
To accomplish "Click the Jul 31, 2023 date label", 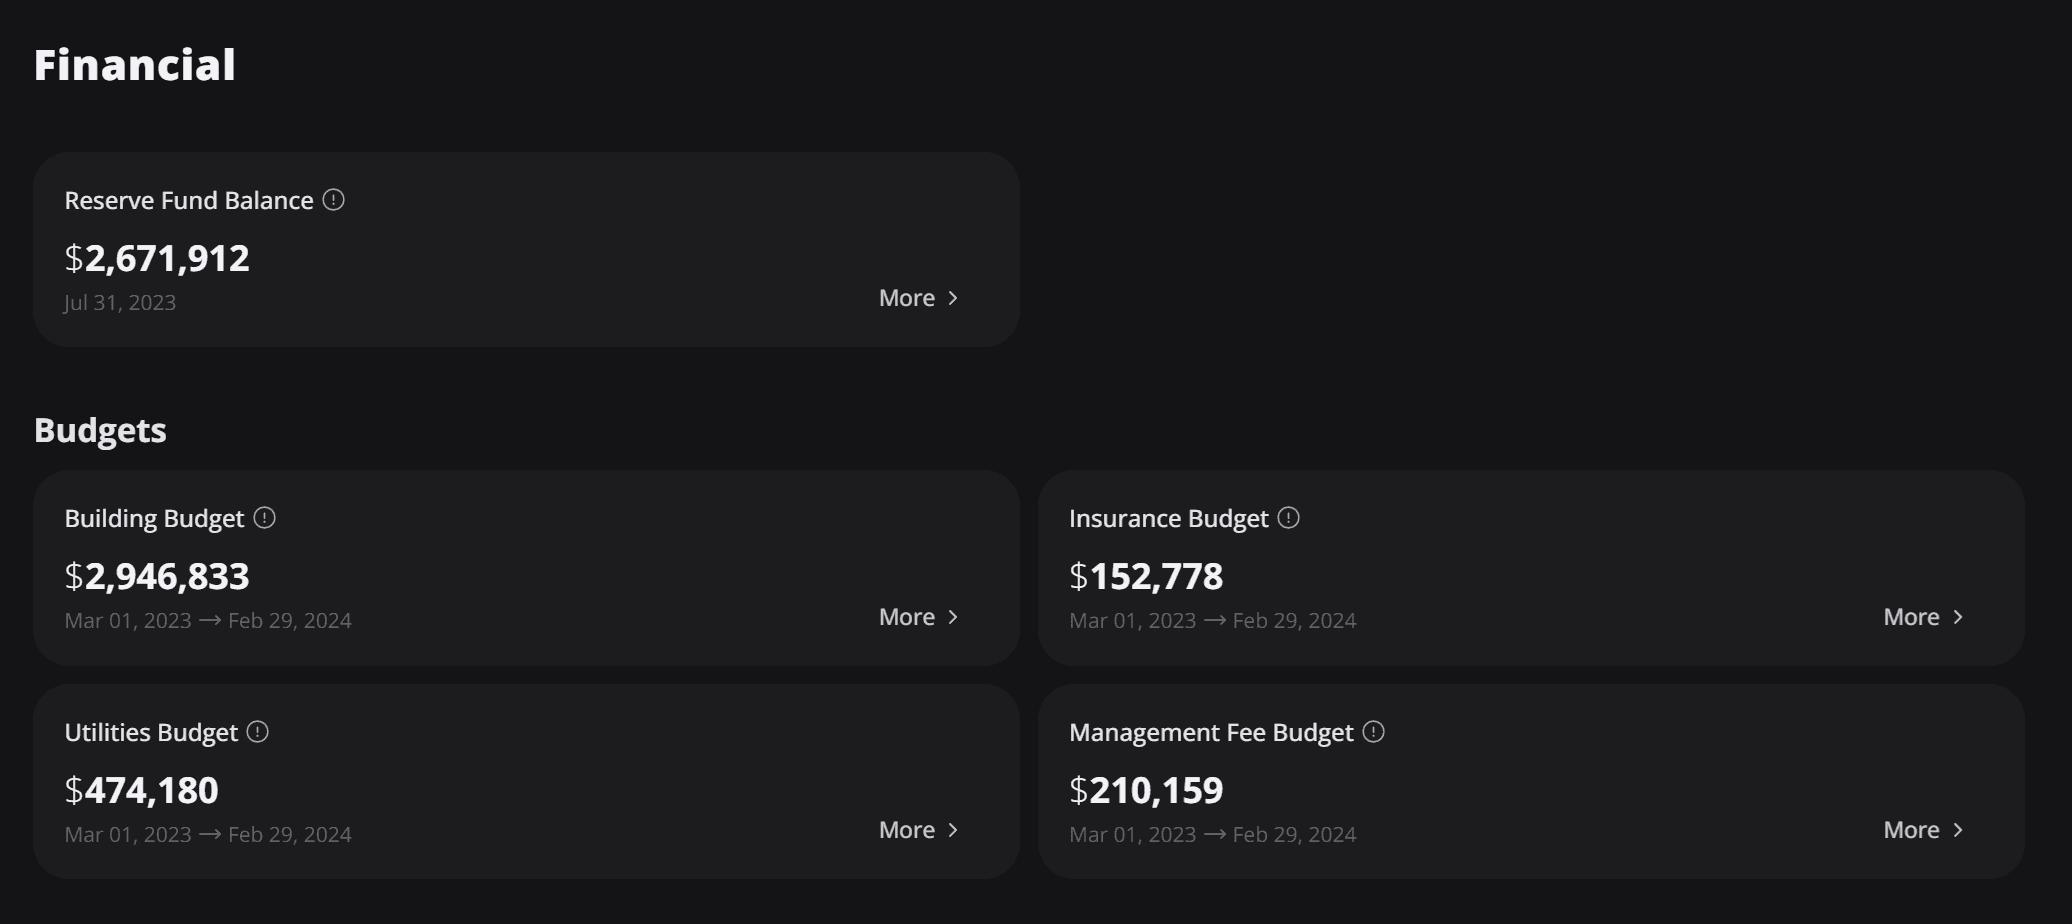I will [120, 303].
